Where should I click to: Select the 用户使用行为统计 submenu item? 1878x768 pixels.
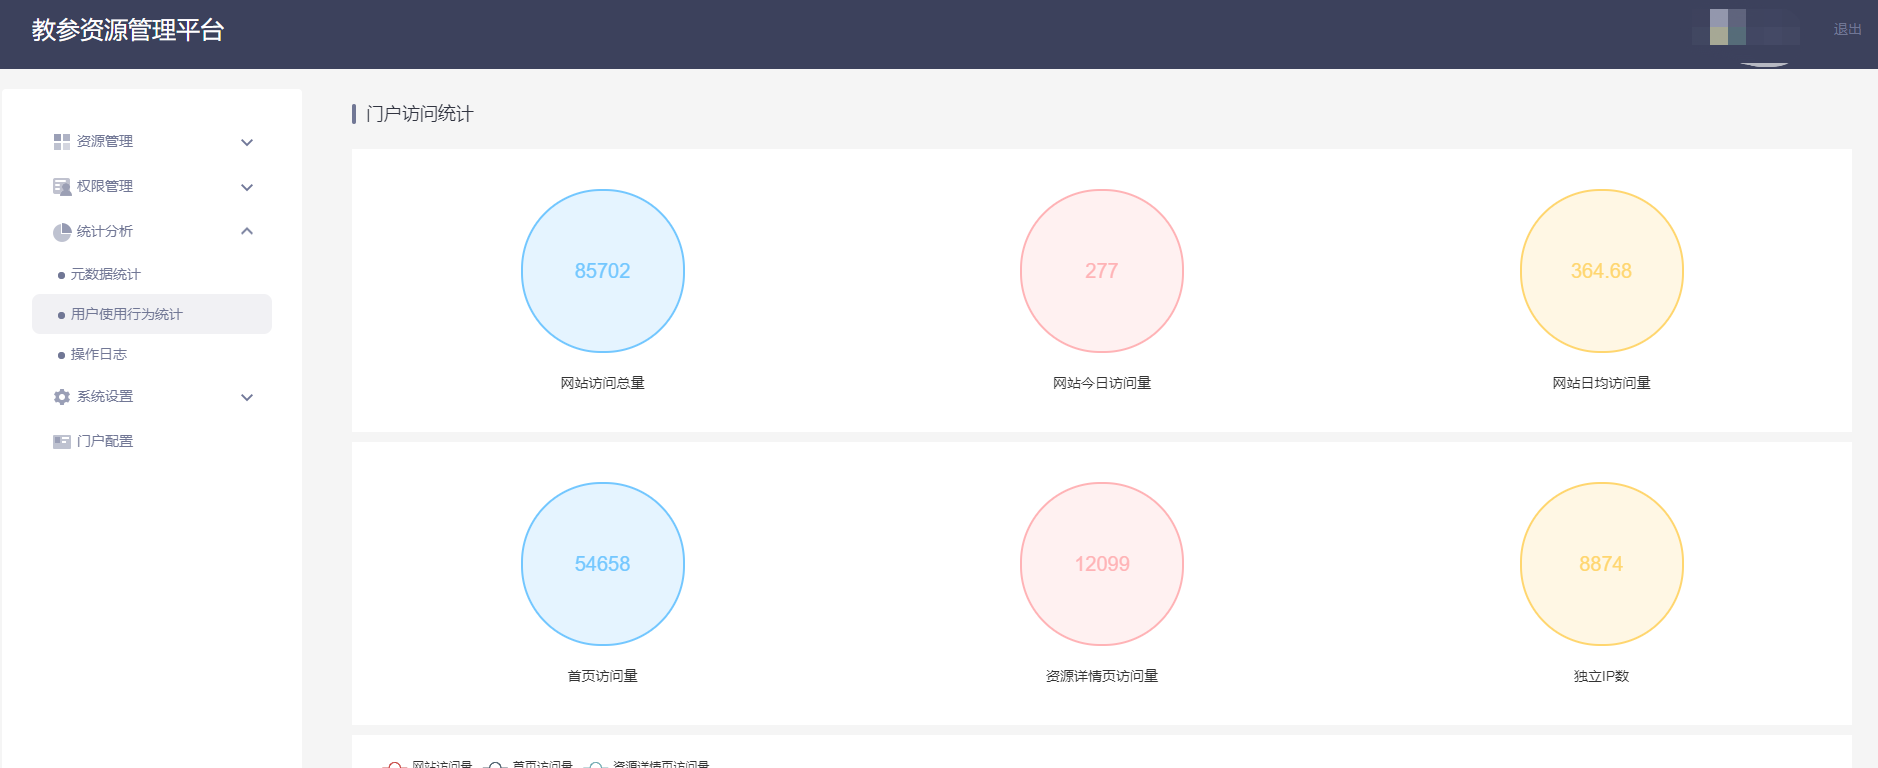152,314
